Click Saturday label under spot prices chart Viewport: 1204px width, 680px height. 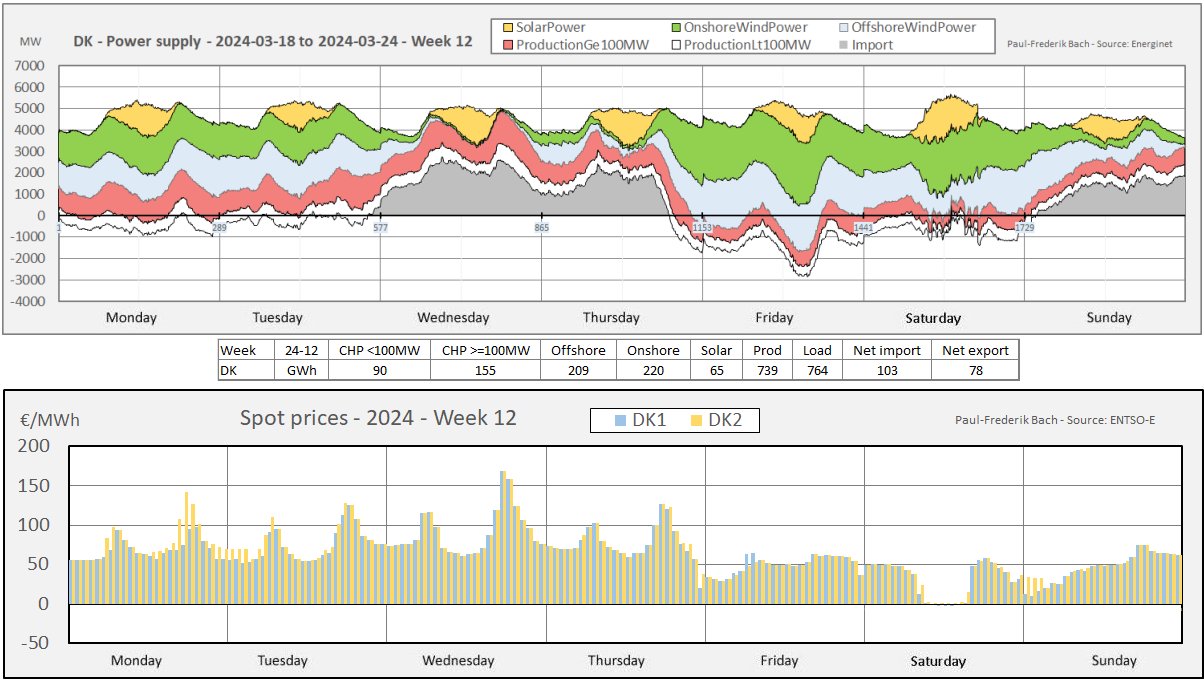point(938,661)
